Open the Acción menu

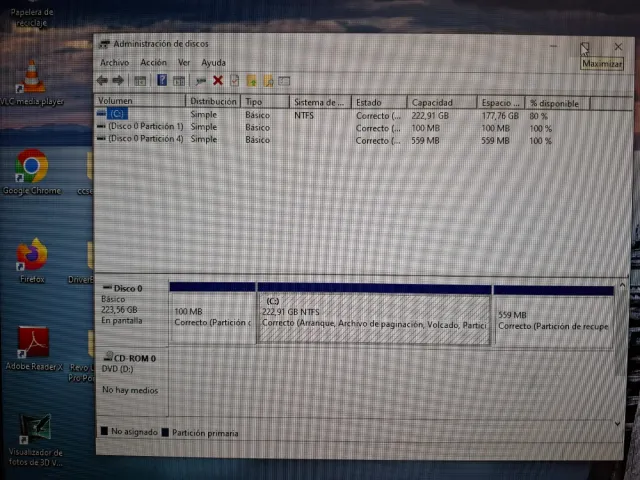(153, 62)
